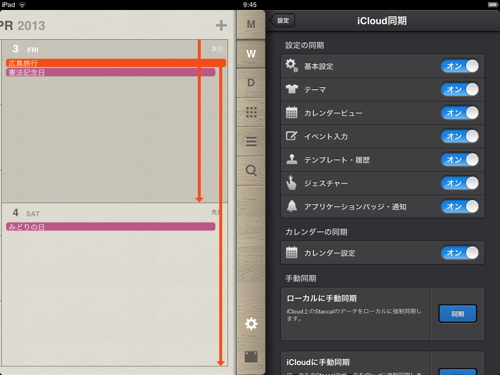
Task: Go back using the 設定 button
Action: pos(282,21)
